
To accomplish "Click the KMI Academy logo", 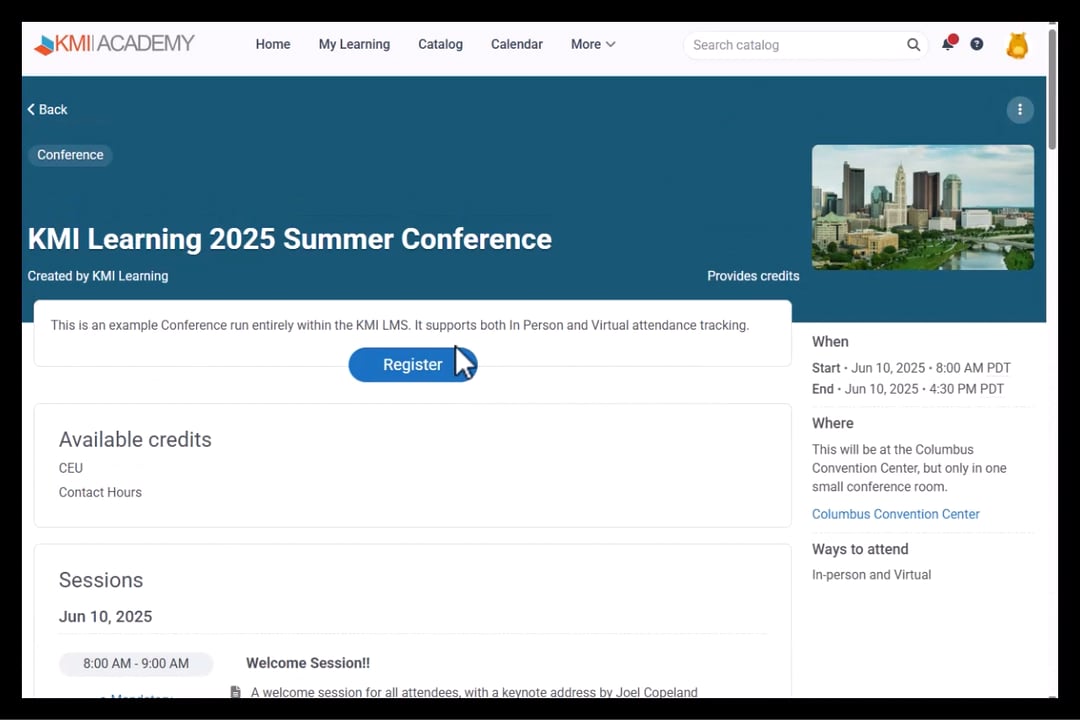I will coord(114,44).
